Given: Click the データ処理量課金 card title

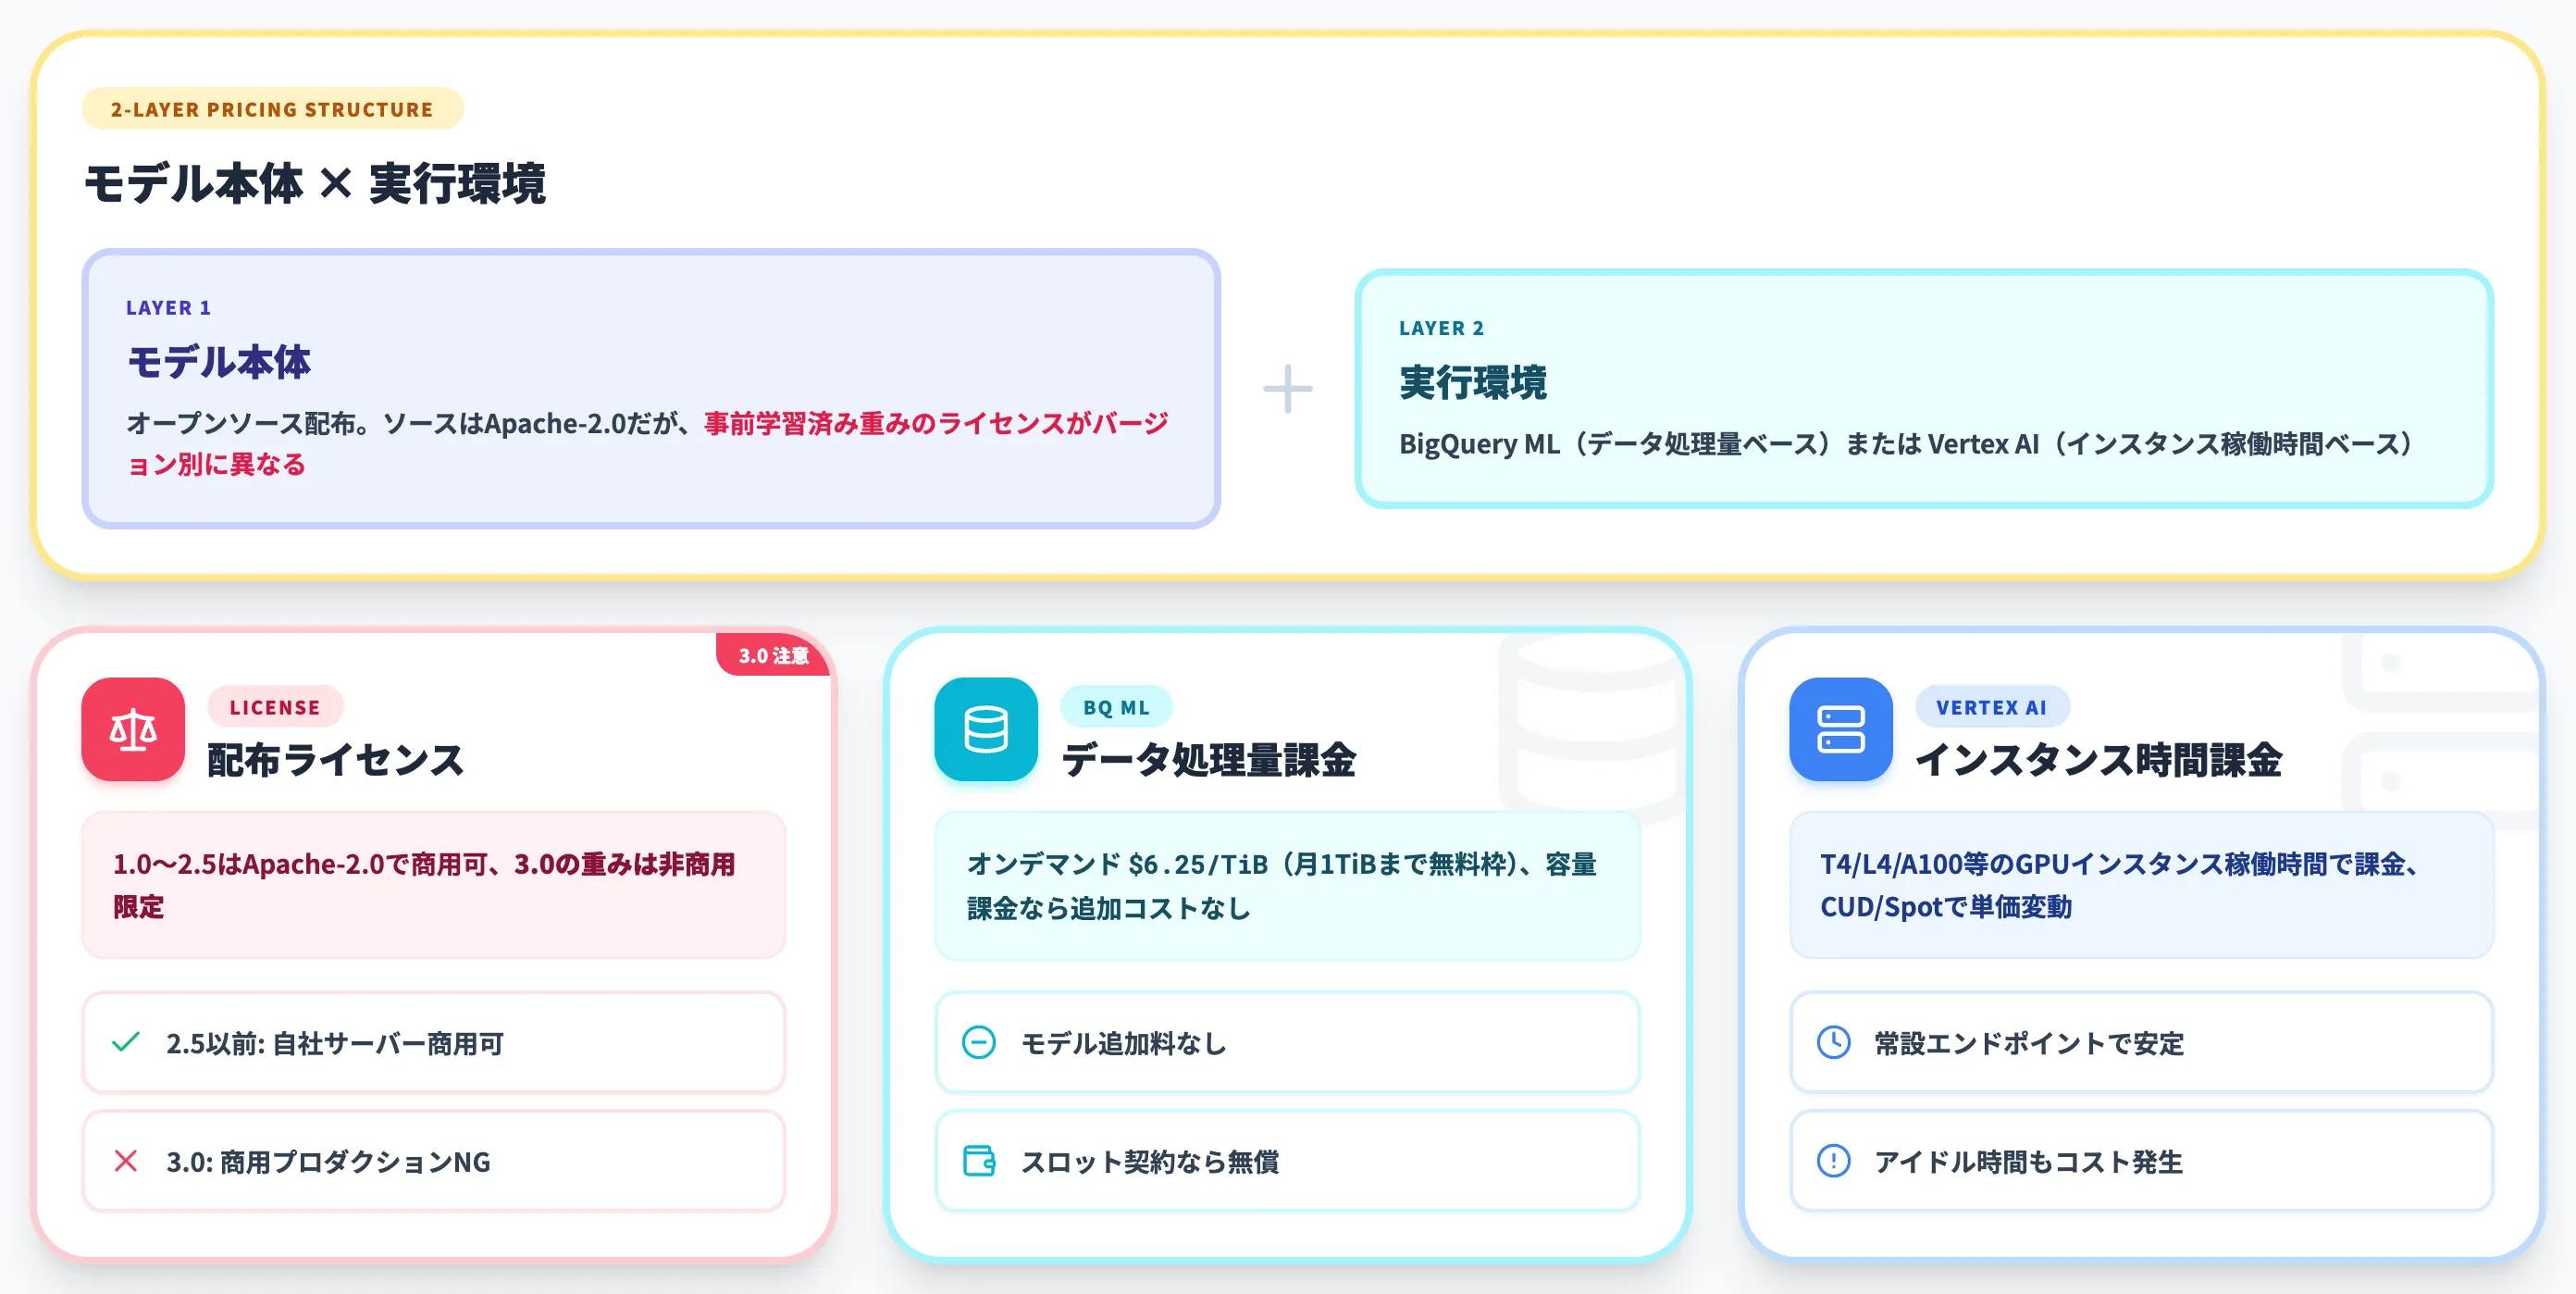Looking at the screenshot, I should coord(1209,759).
